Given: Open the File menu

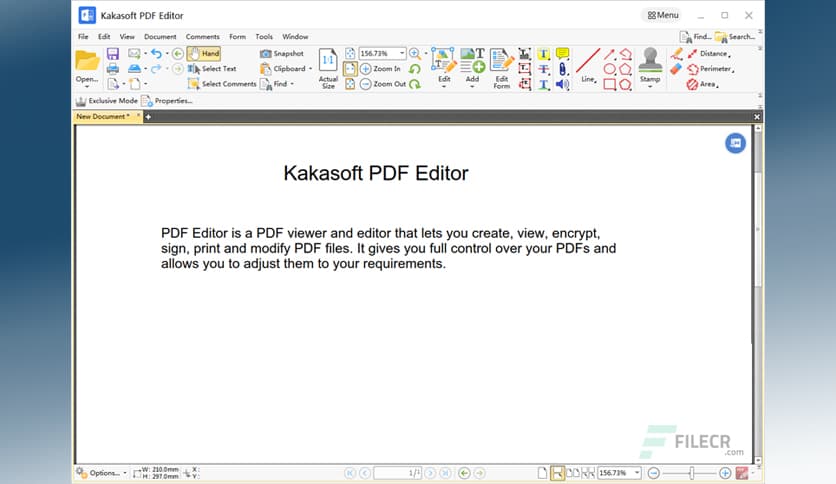Looking at the screenshot, I should point(83,37).
